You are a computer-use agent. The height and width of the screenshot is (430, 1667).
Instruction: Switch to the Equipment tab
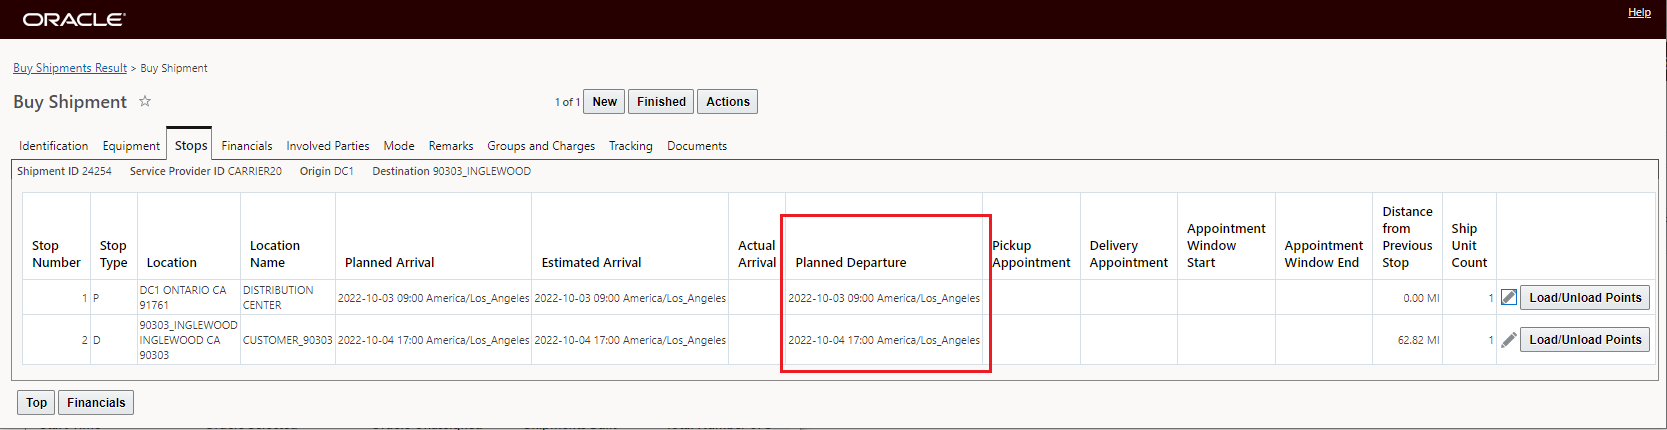click(131, 146)
